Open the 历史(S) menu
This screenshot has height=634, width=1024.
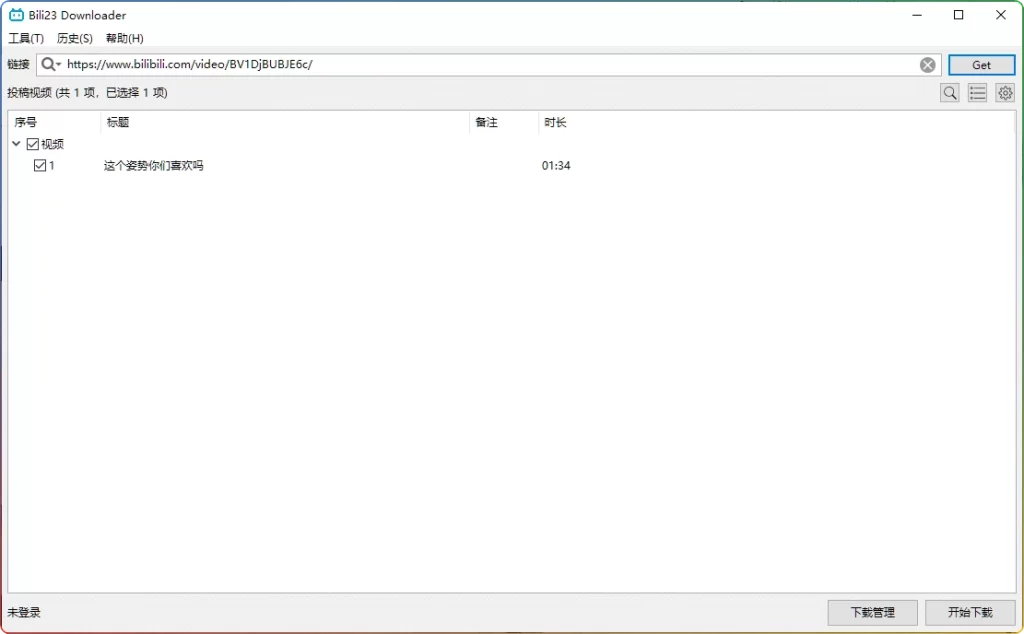coord(72,38)
